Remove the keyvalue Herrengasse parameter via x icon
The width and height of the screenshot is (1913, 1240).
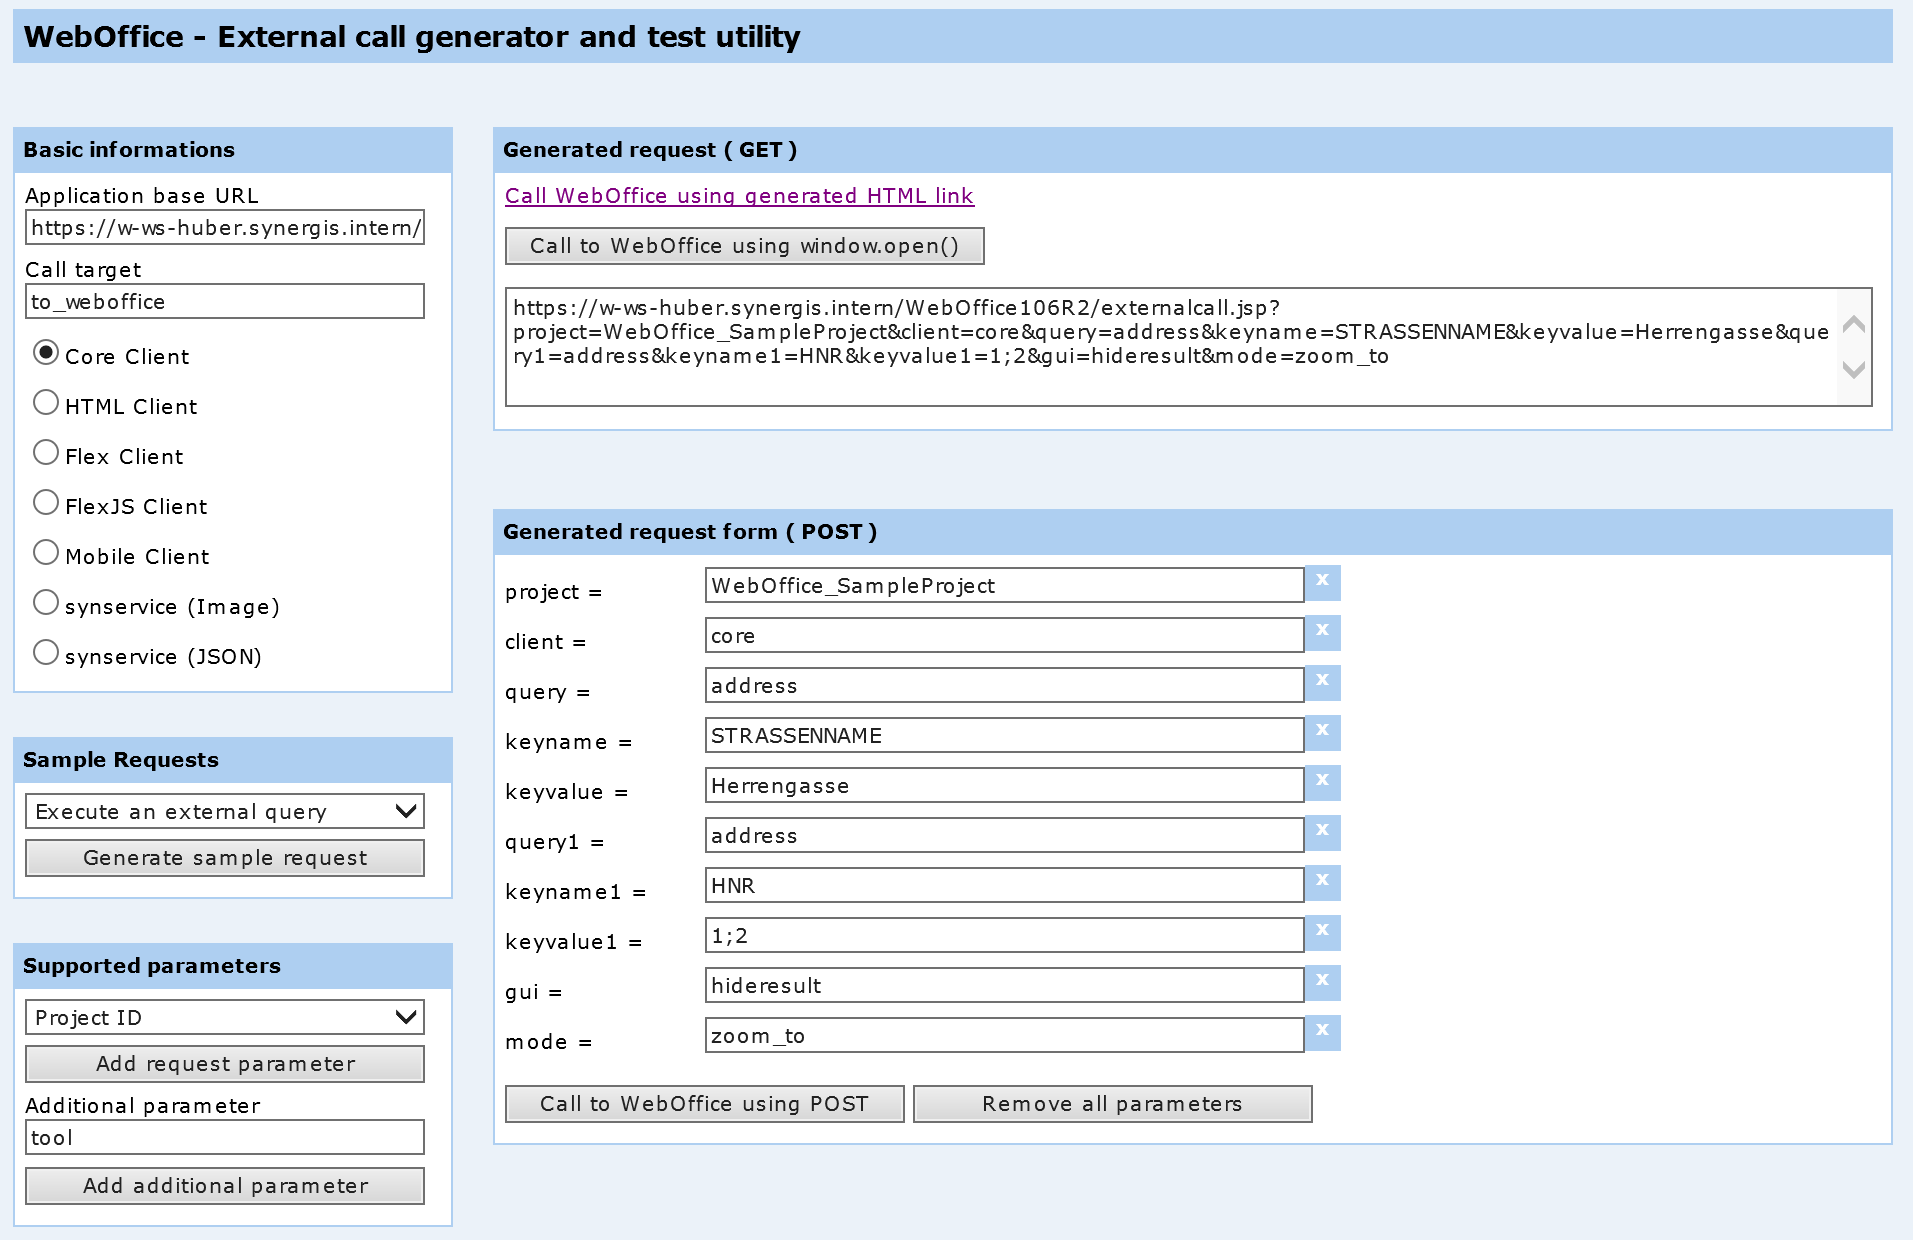click(1322, 783)
